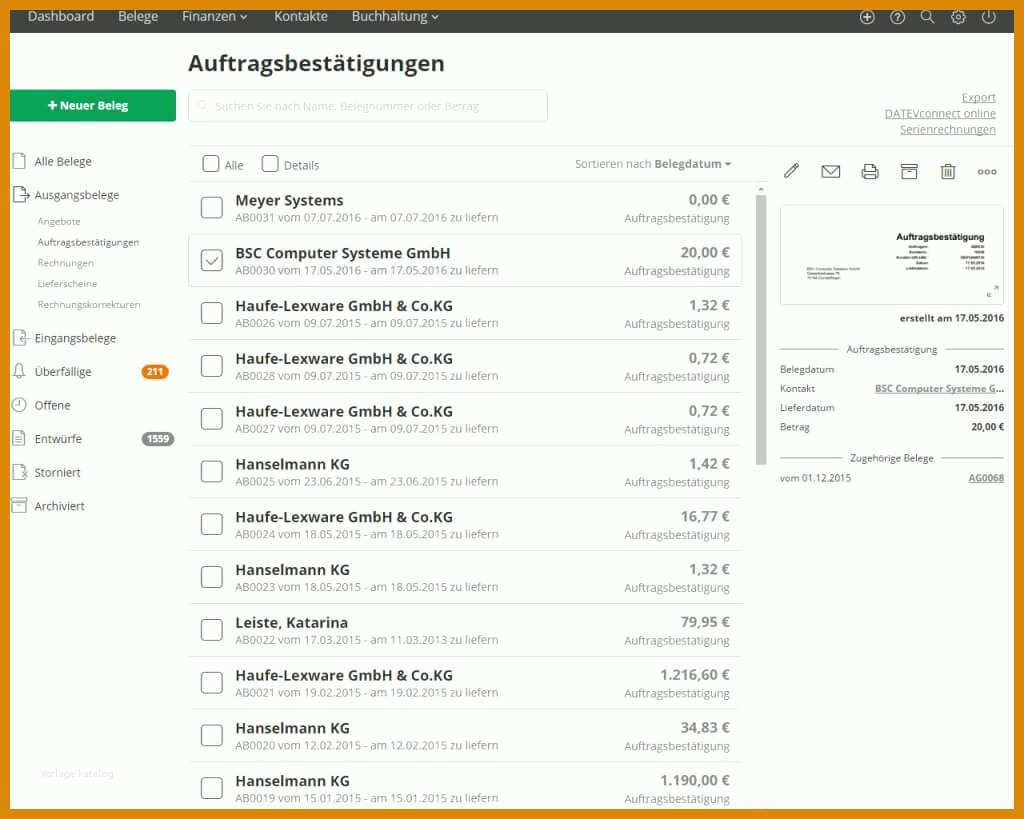Open the Finanzen dropdown menu
Image resolution: width=1024 pixels, height=819 pixels.
(214, 16)
